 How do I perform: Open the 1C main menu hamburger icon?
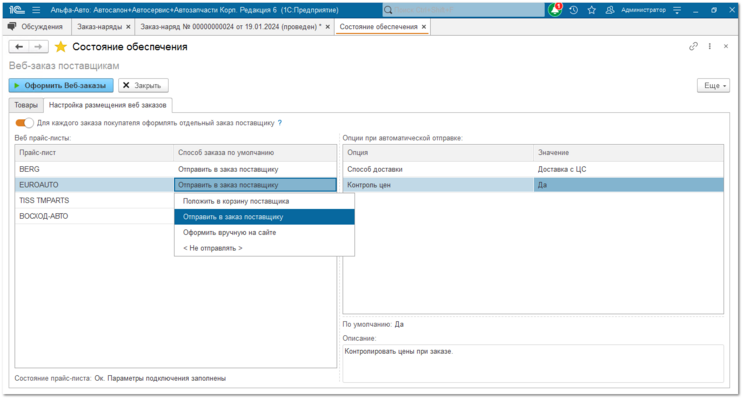coord(36,10)
